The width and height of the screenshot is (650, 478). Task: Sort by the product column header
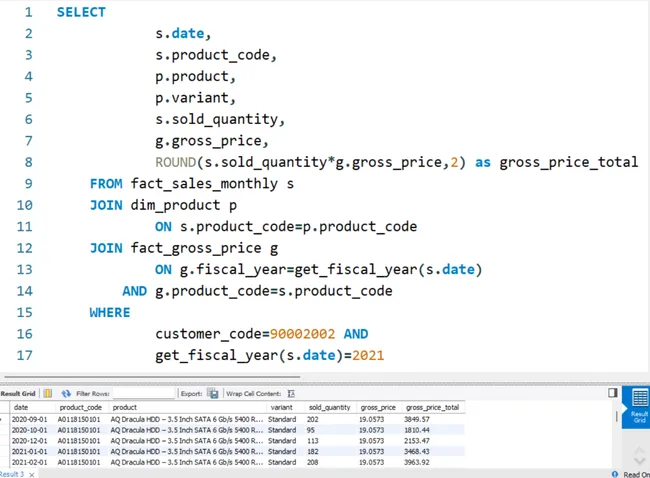coord(124,408)
